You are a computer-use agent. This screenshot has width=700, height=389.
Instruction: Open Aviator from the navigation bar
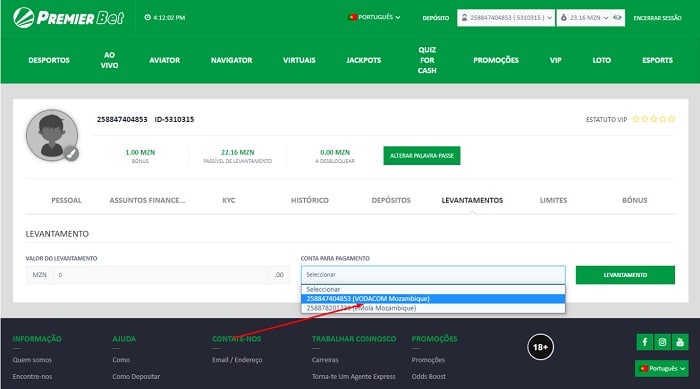[x=165, y=60]
